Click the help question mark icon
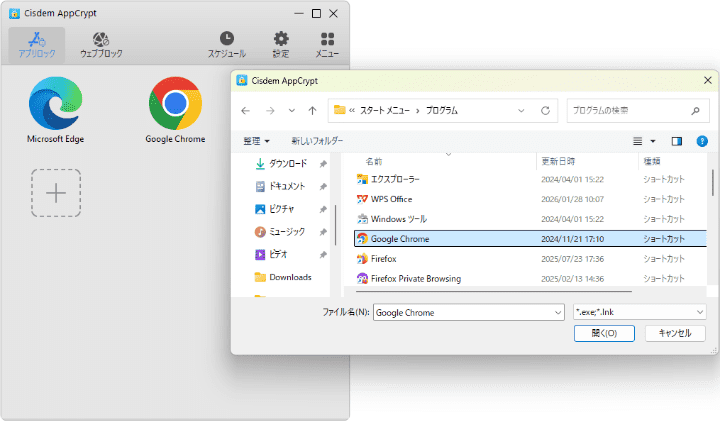Screen dimensions: 720x421 [702, 141]
